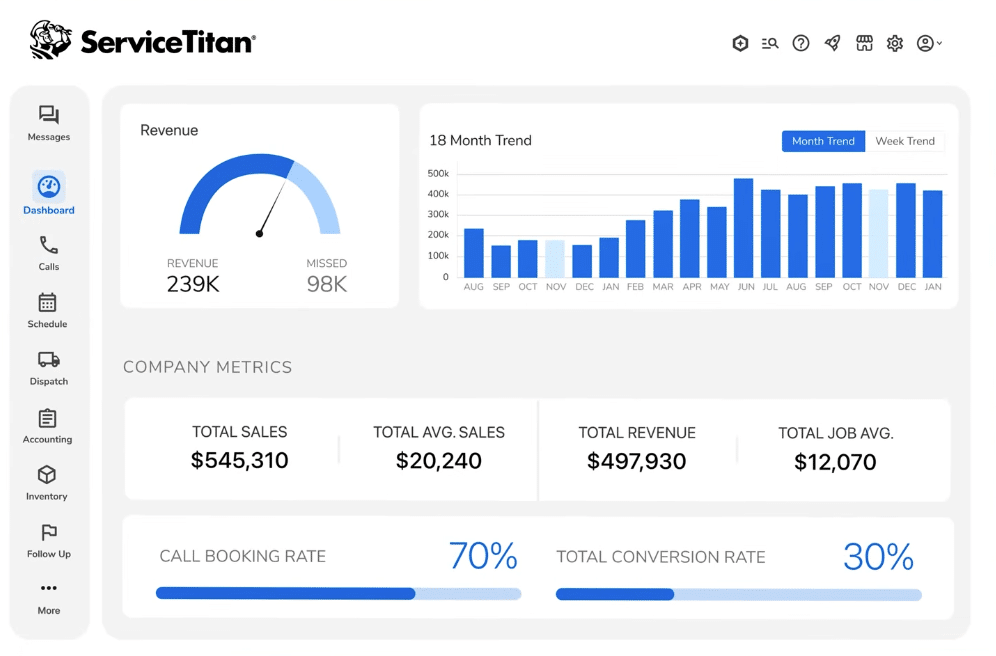Click the search list icon
This screenshot has height=656, width=996.
[770, 43]
